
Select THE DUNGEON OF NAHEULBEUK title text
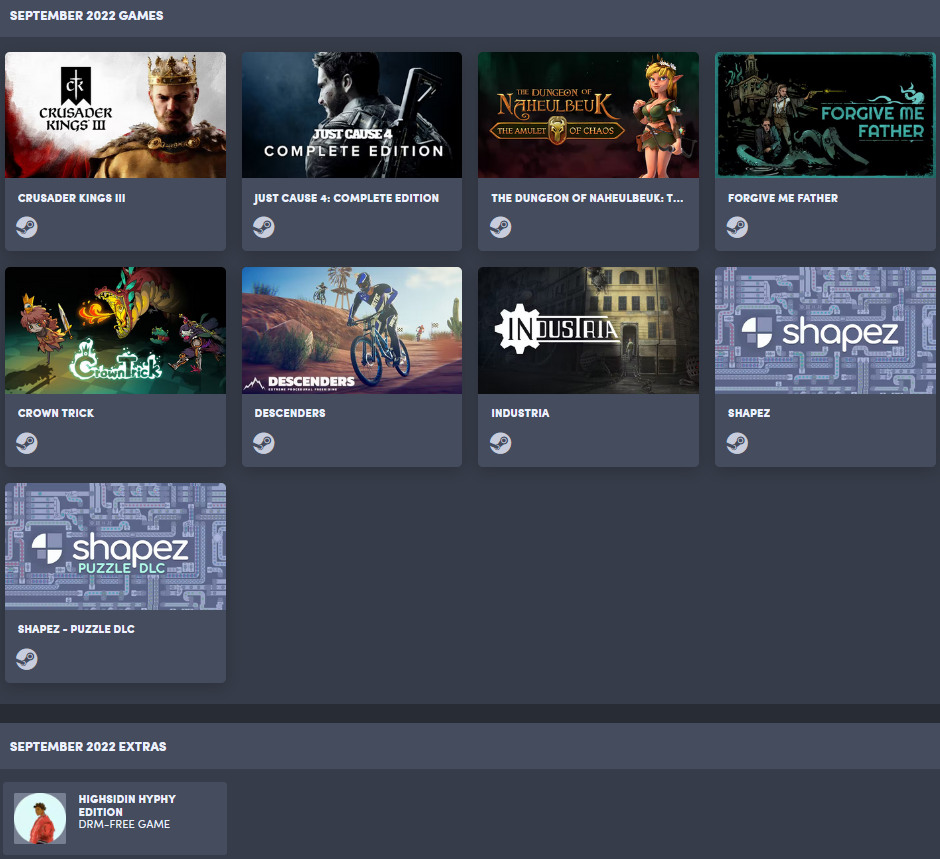tap(587, 198)
